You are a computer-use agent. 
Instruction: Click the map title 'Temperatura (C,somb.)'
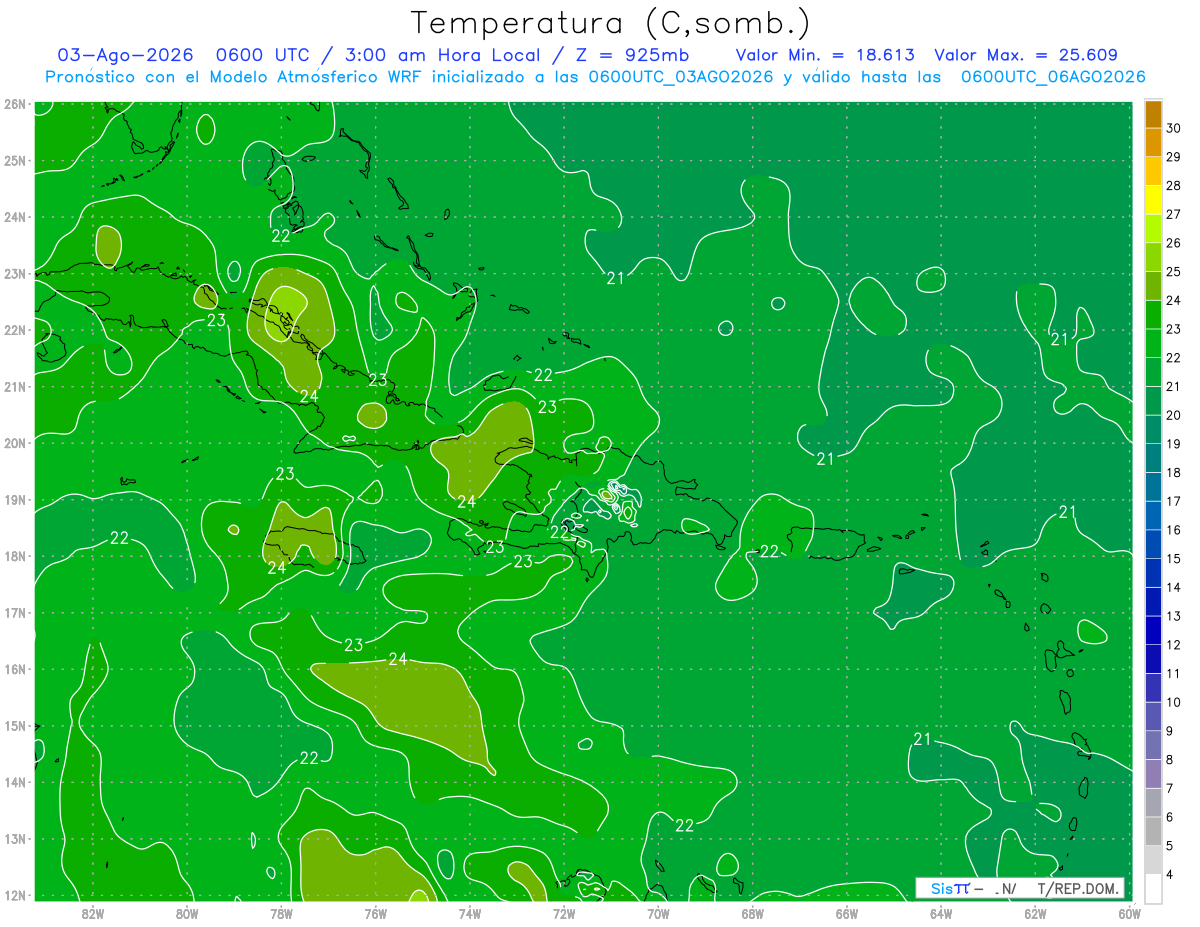(610, 23)
